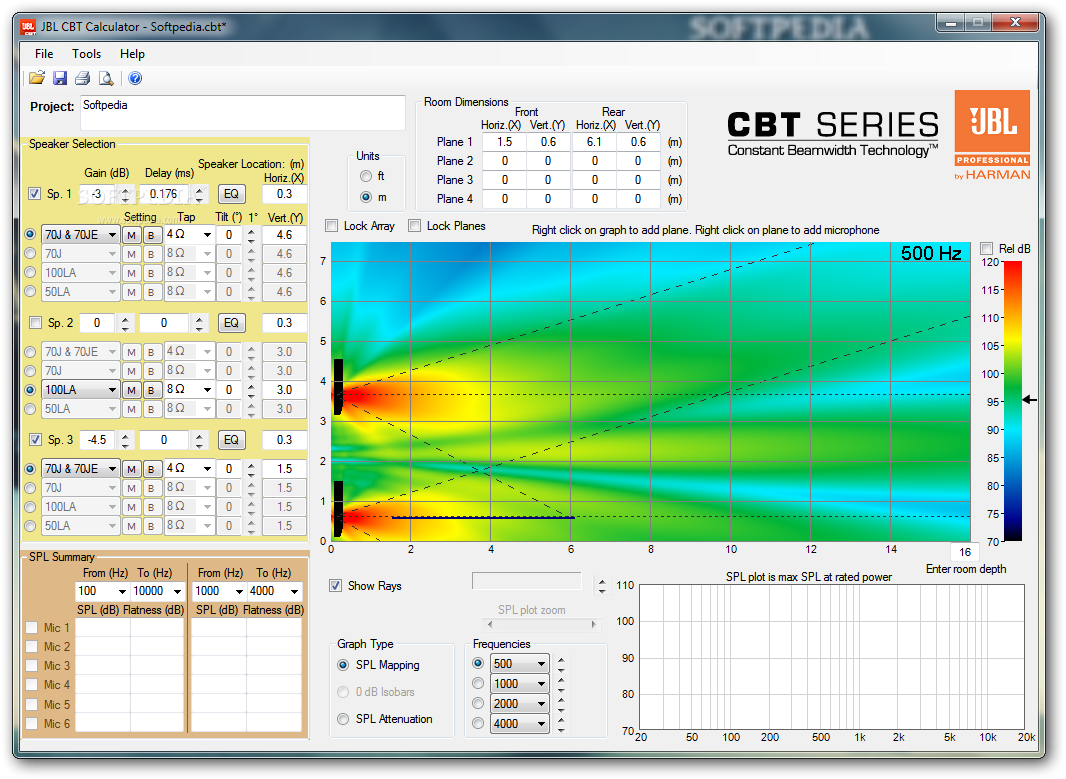
Task: Open the Sp. 3 70J & 70JE model dropdown
Action: (112, 469)
